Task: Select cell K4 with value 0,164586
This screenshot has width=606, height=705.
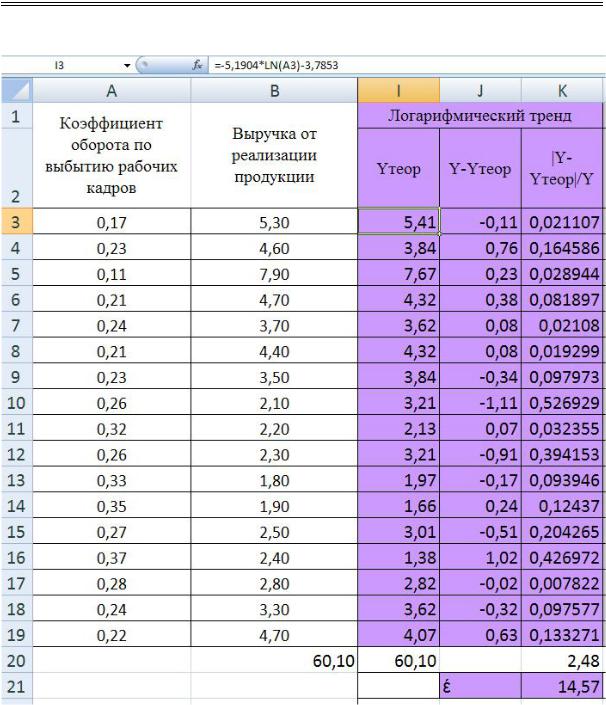Action: [x=562, y=248]
